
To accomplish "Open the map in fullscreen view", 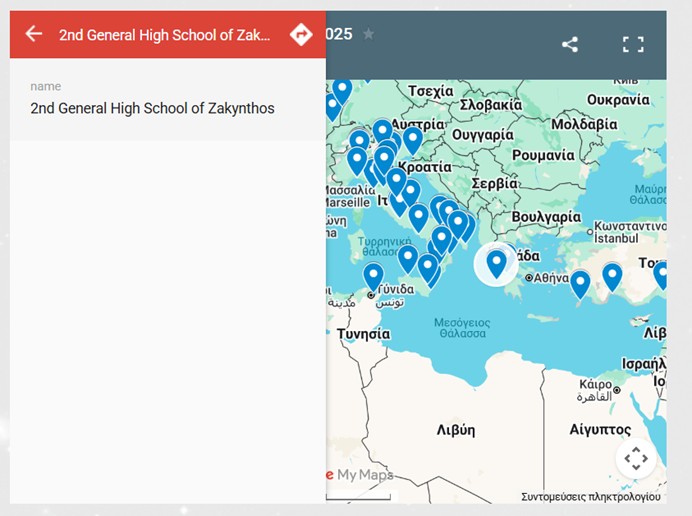I will 633,44.
